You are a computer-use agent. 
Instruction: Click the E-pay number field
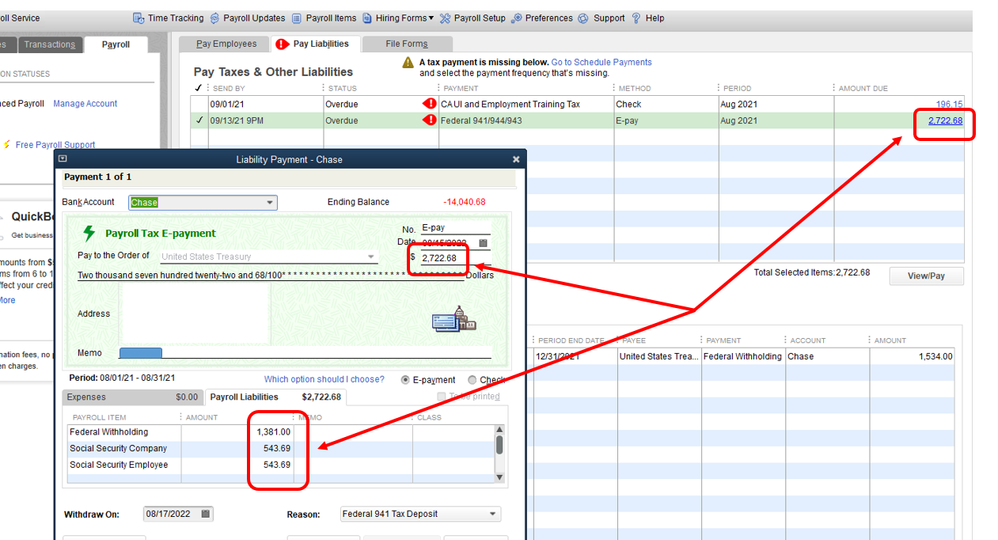tap(455, 227)
